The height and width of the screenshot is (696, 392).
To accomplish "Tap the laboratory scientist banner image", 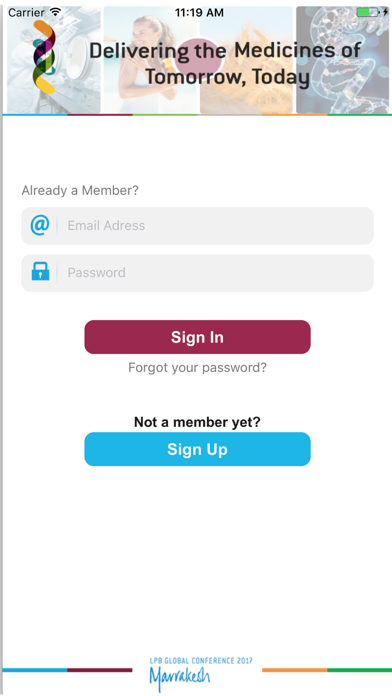I will click(54, 59).
